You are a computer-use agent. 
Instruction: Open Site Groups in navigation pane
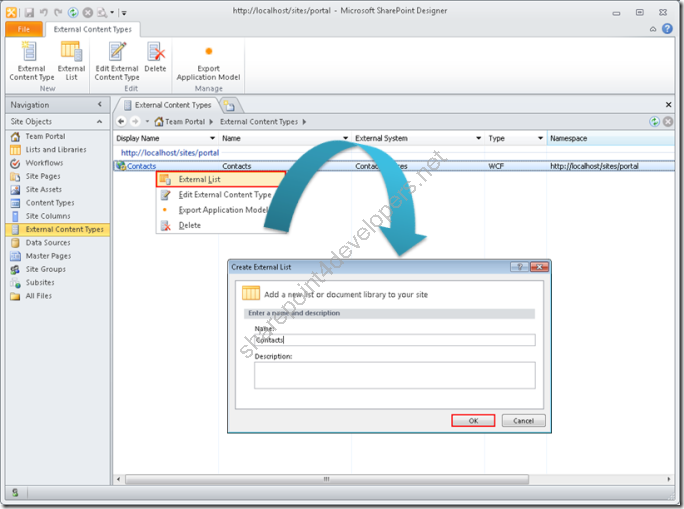[x=45, y=270]
